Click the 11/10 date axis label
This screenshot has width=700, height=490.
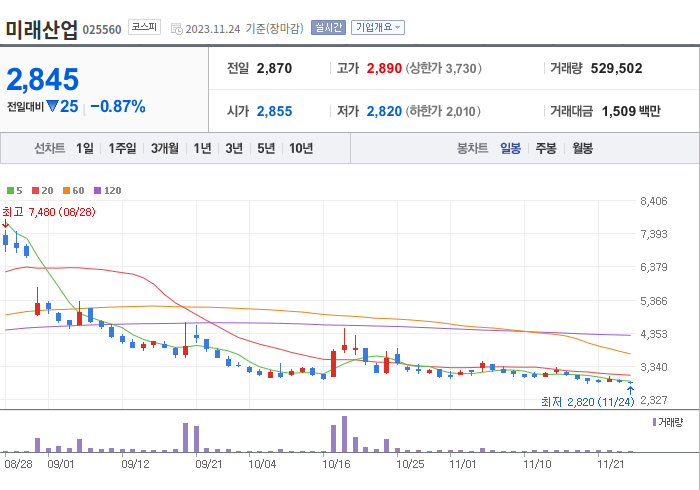(537, 464)
